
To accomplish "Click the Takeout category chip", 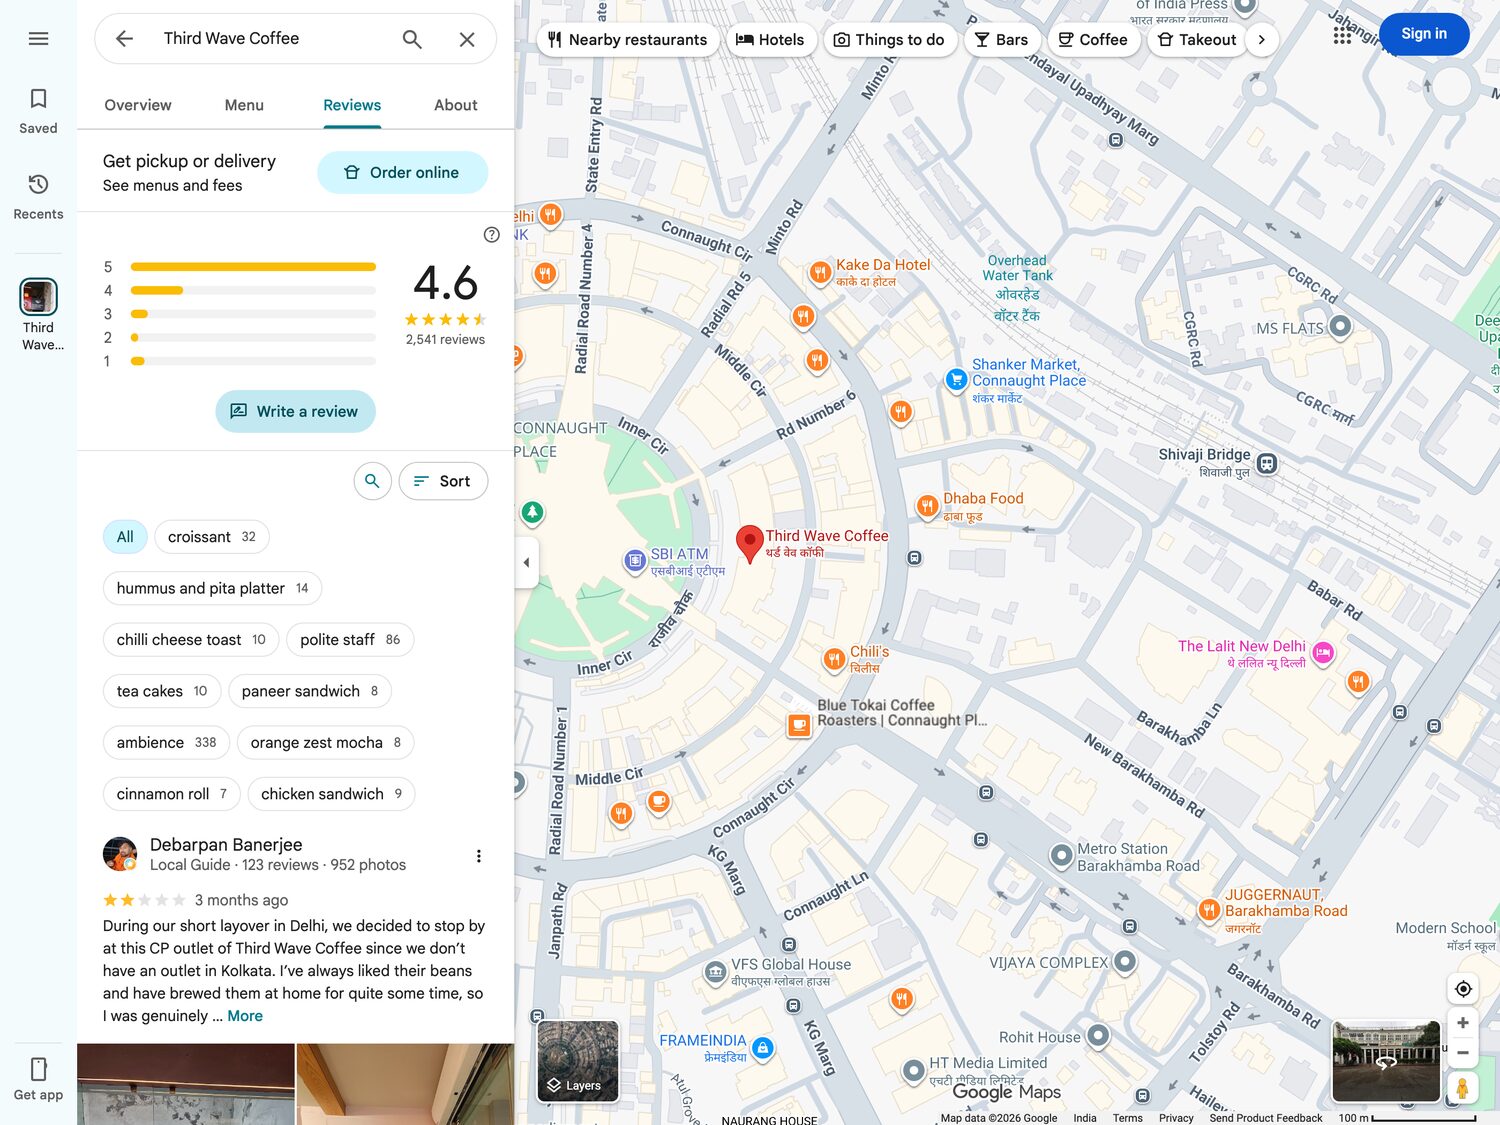I will [x=1197, y=40].
